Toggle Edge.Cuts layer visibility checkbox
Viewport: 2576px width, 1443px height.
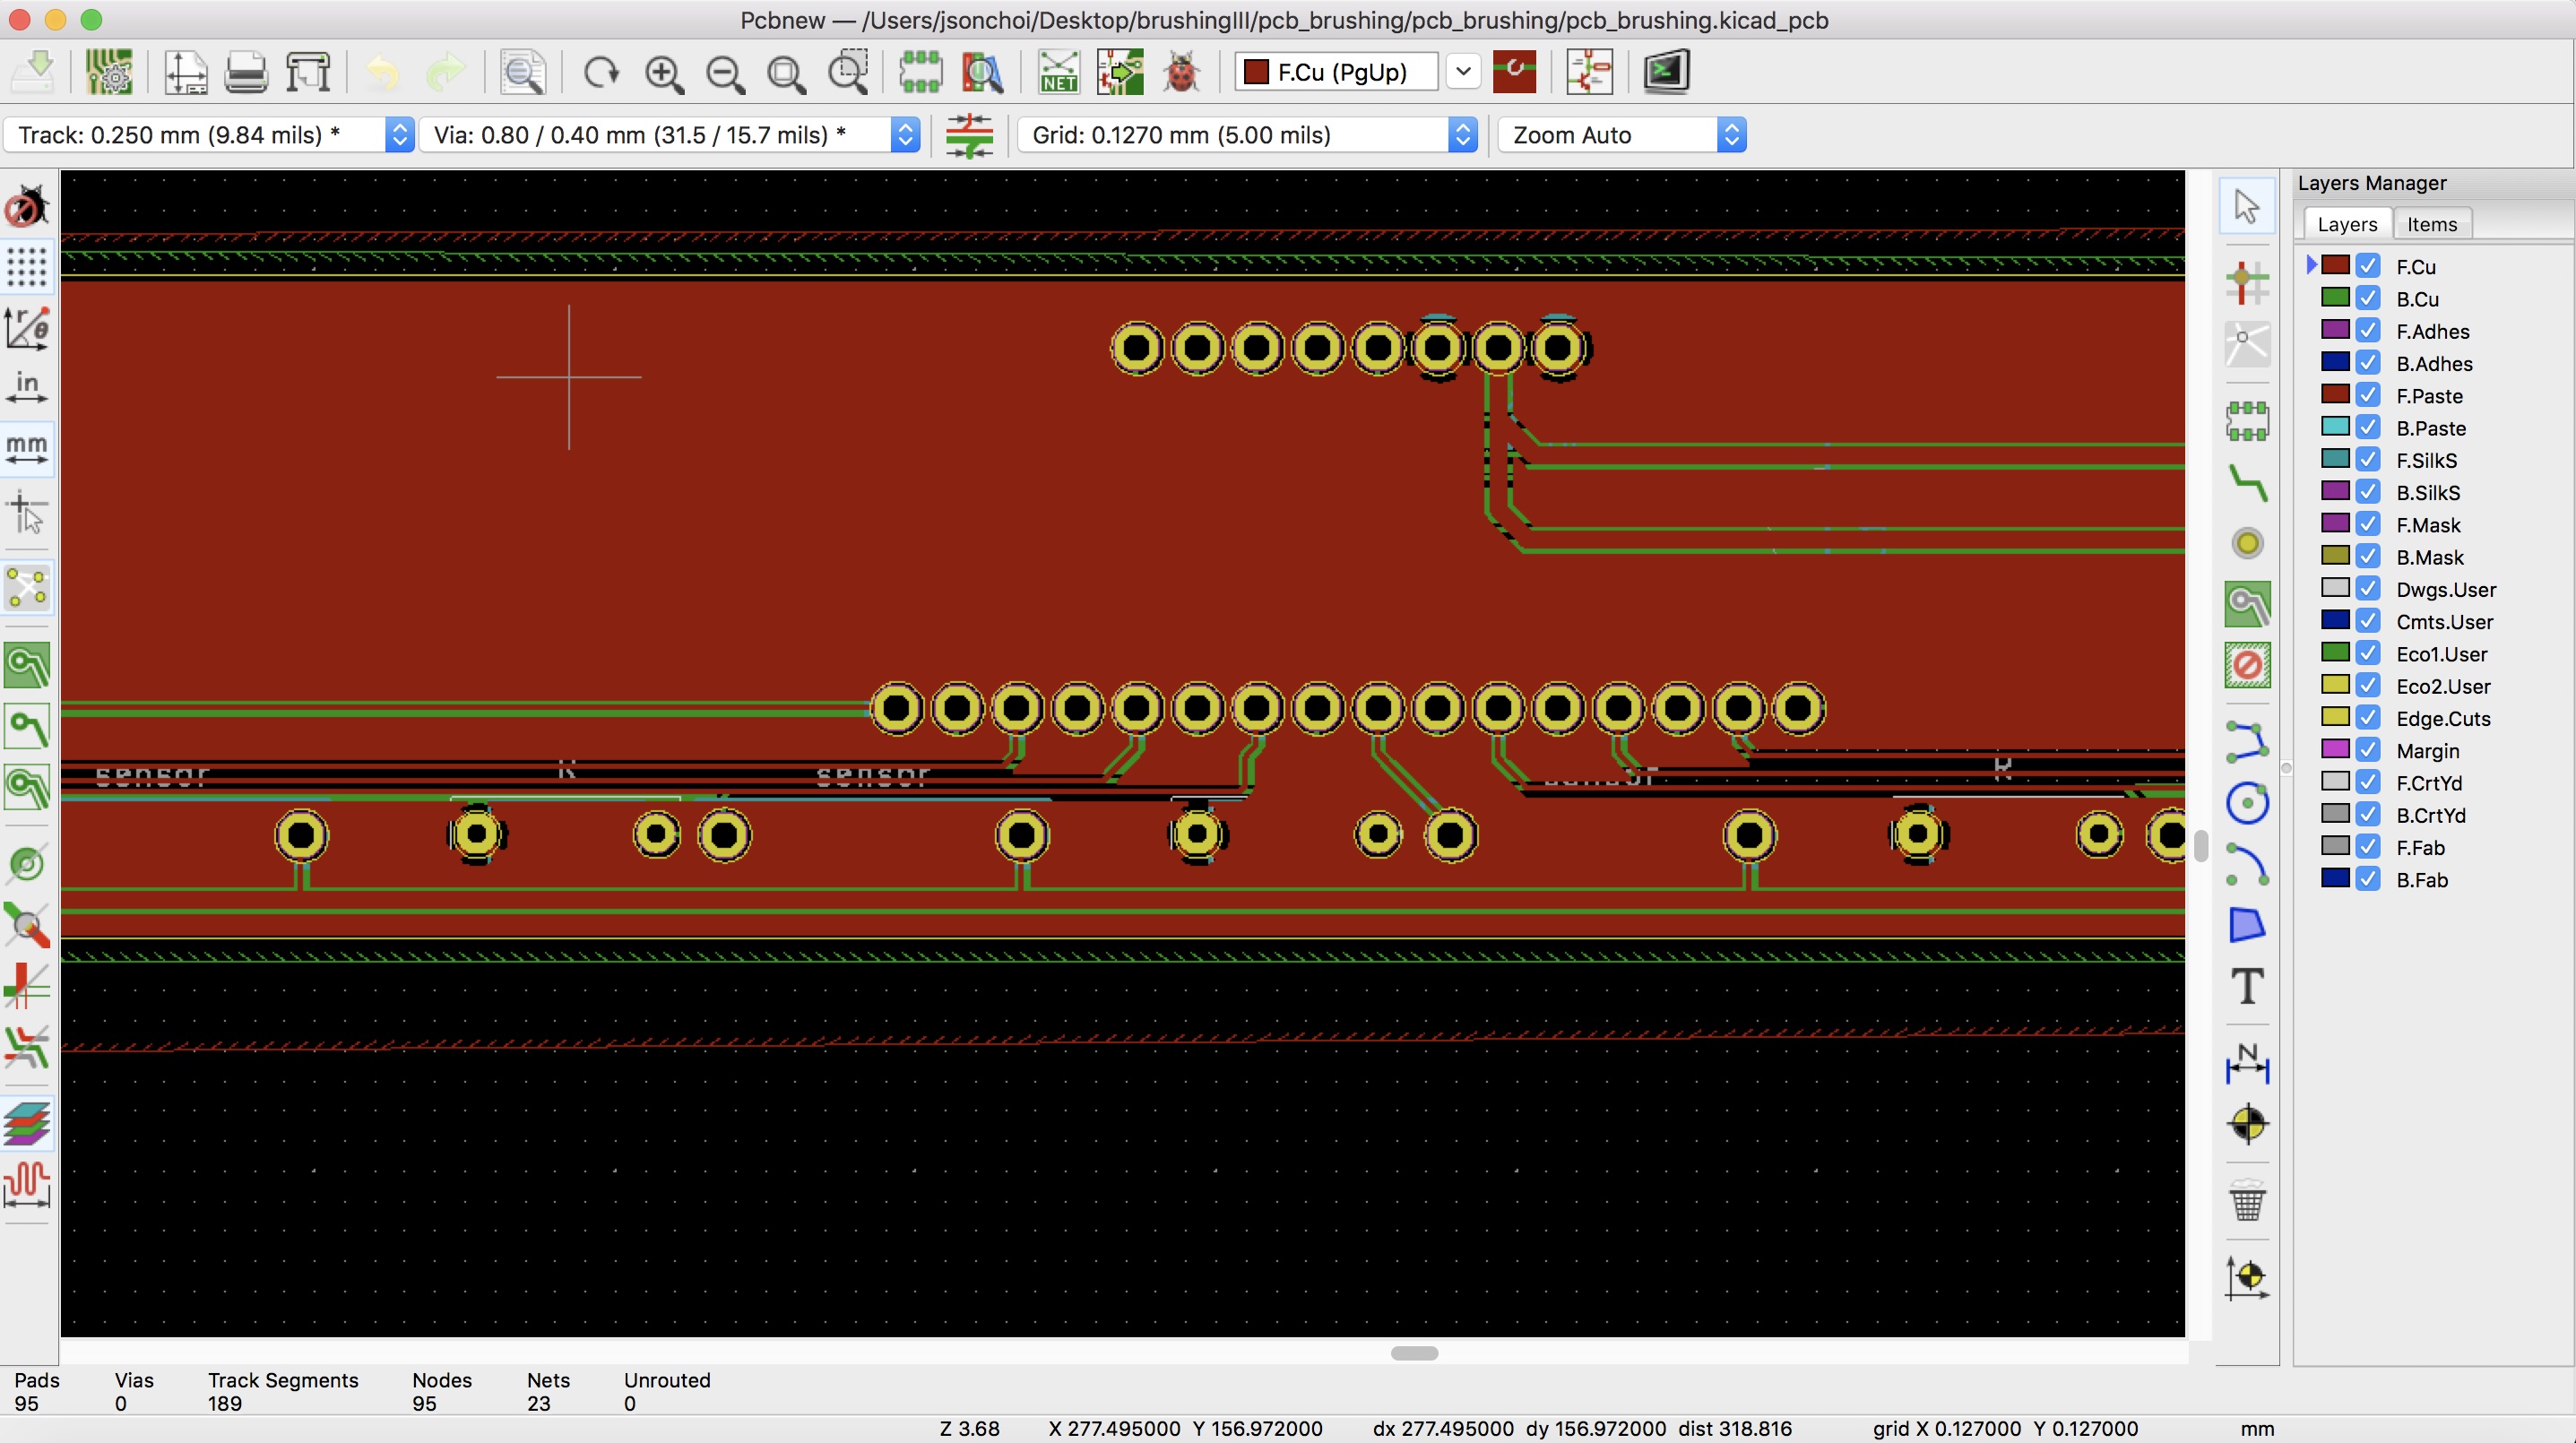[x=2367, y=717]
